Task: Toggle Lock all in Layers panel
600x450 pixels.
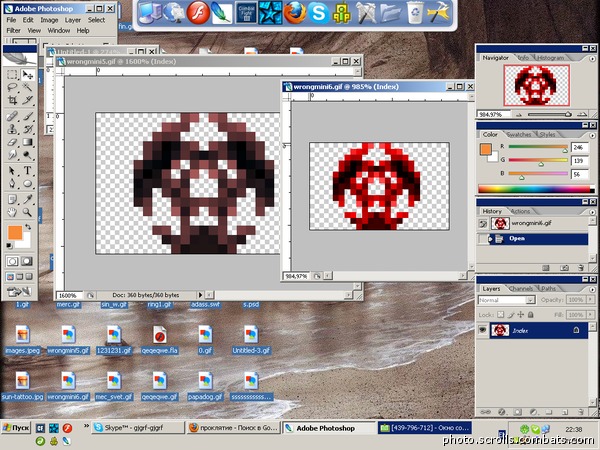Action: (530, 315)
